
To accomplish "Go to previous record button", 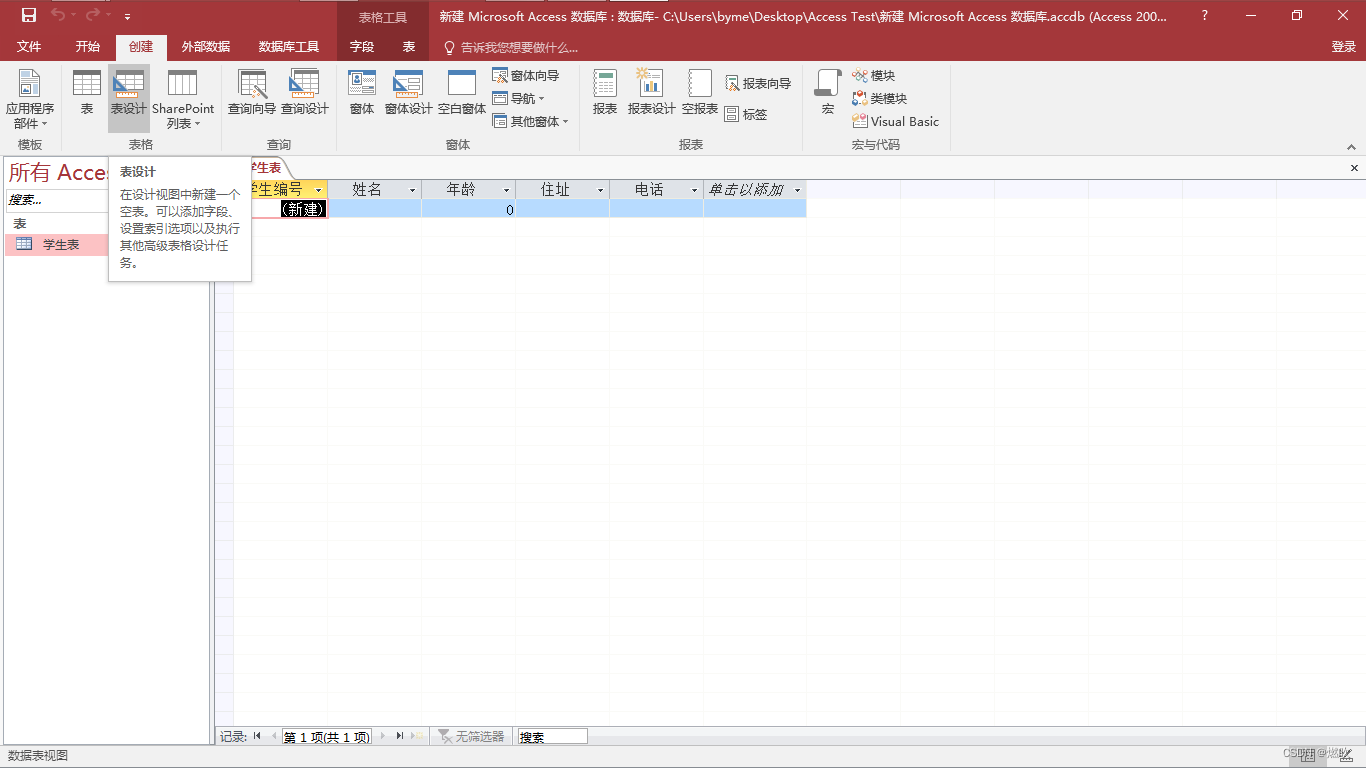I will (274, 736).
